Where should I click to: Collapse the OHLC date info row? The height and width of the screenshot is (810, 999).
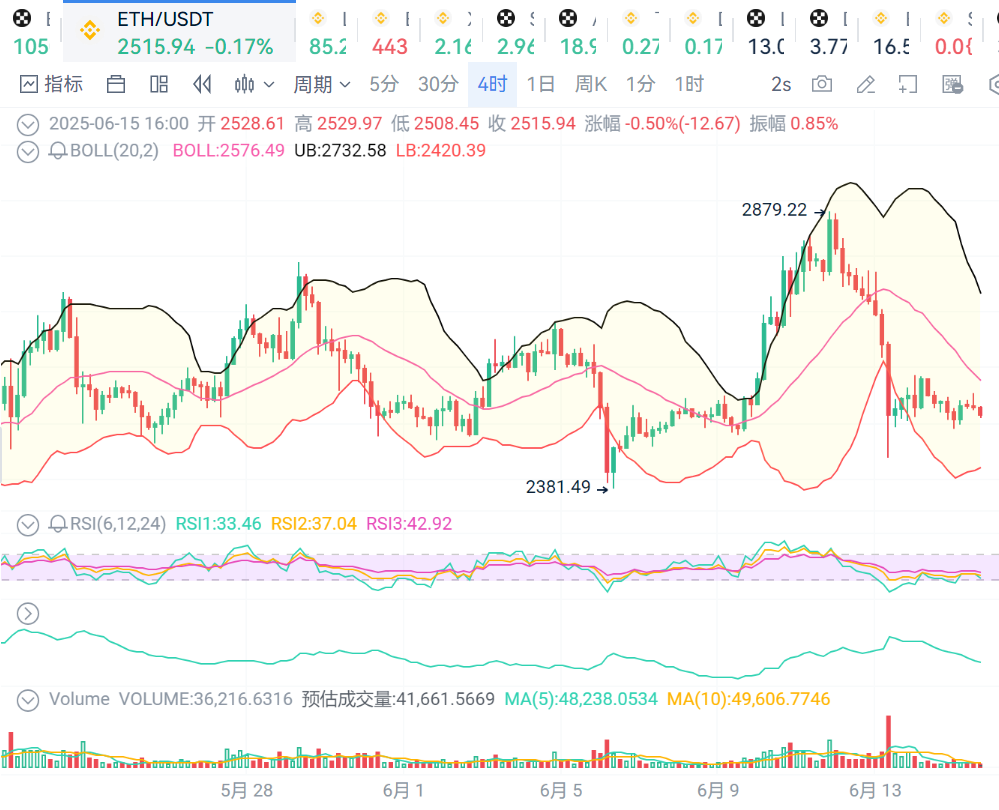[x=27, y=124]
